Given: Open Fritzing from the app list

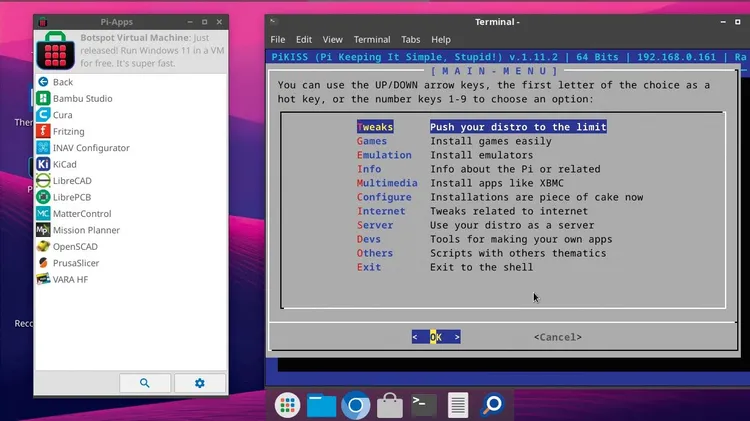Looking at the screenshot, I should tap(68, 131).
